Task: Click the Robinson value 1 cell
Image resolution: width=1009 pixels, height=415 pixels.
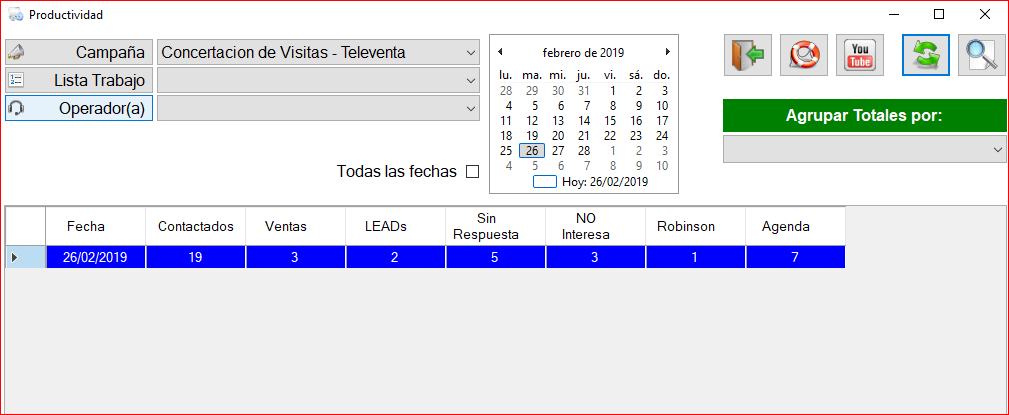Action: pos(695,257)
